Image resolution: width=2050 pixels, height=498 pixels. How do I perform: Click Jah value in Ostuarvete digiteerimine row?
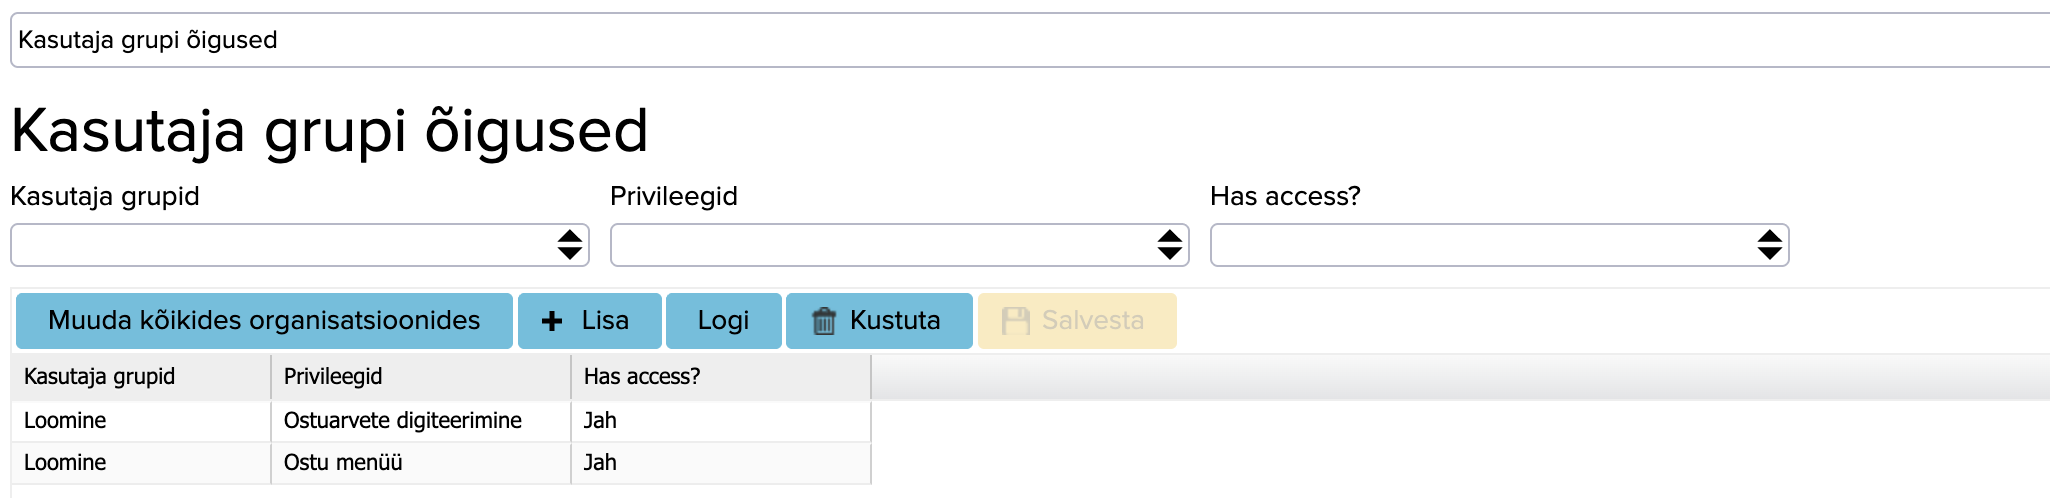[600, 421]
